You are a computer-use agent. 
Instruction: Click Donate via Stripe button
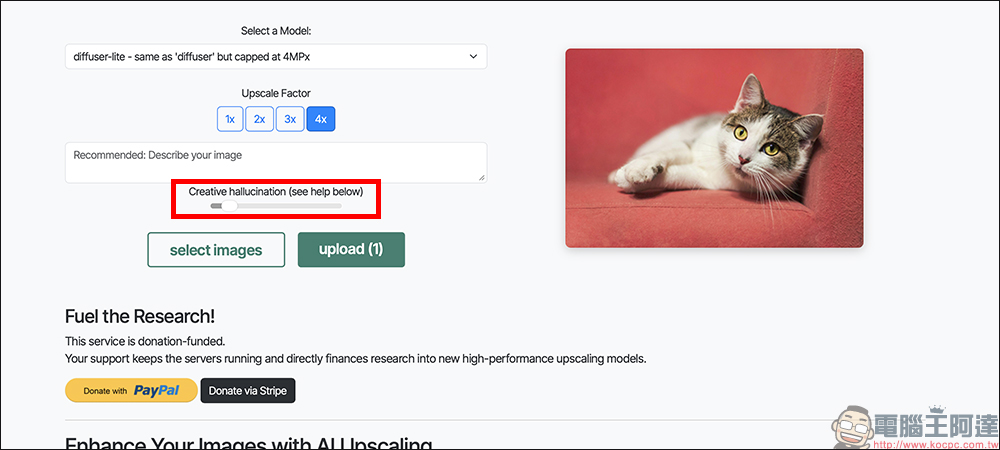click(x=247, y=391)
